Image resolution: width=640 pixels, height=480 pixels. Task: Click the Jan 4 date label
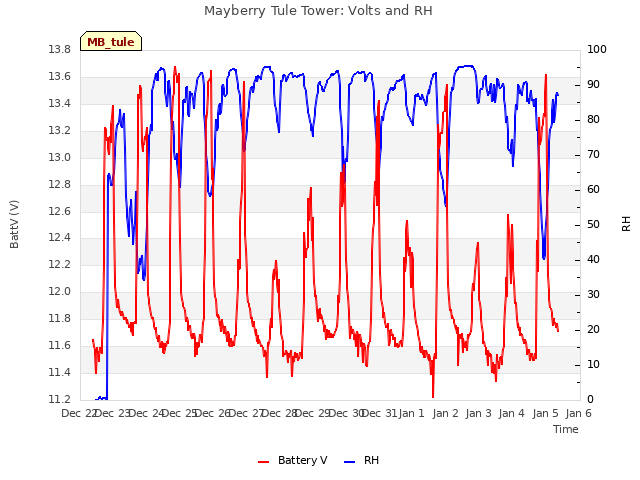[512, 413]
